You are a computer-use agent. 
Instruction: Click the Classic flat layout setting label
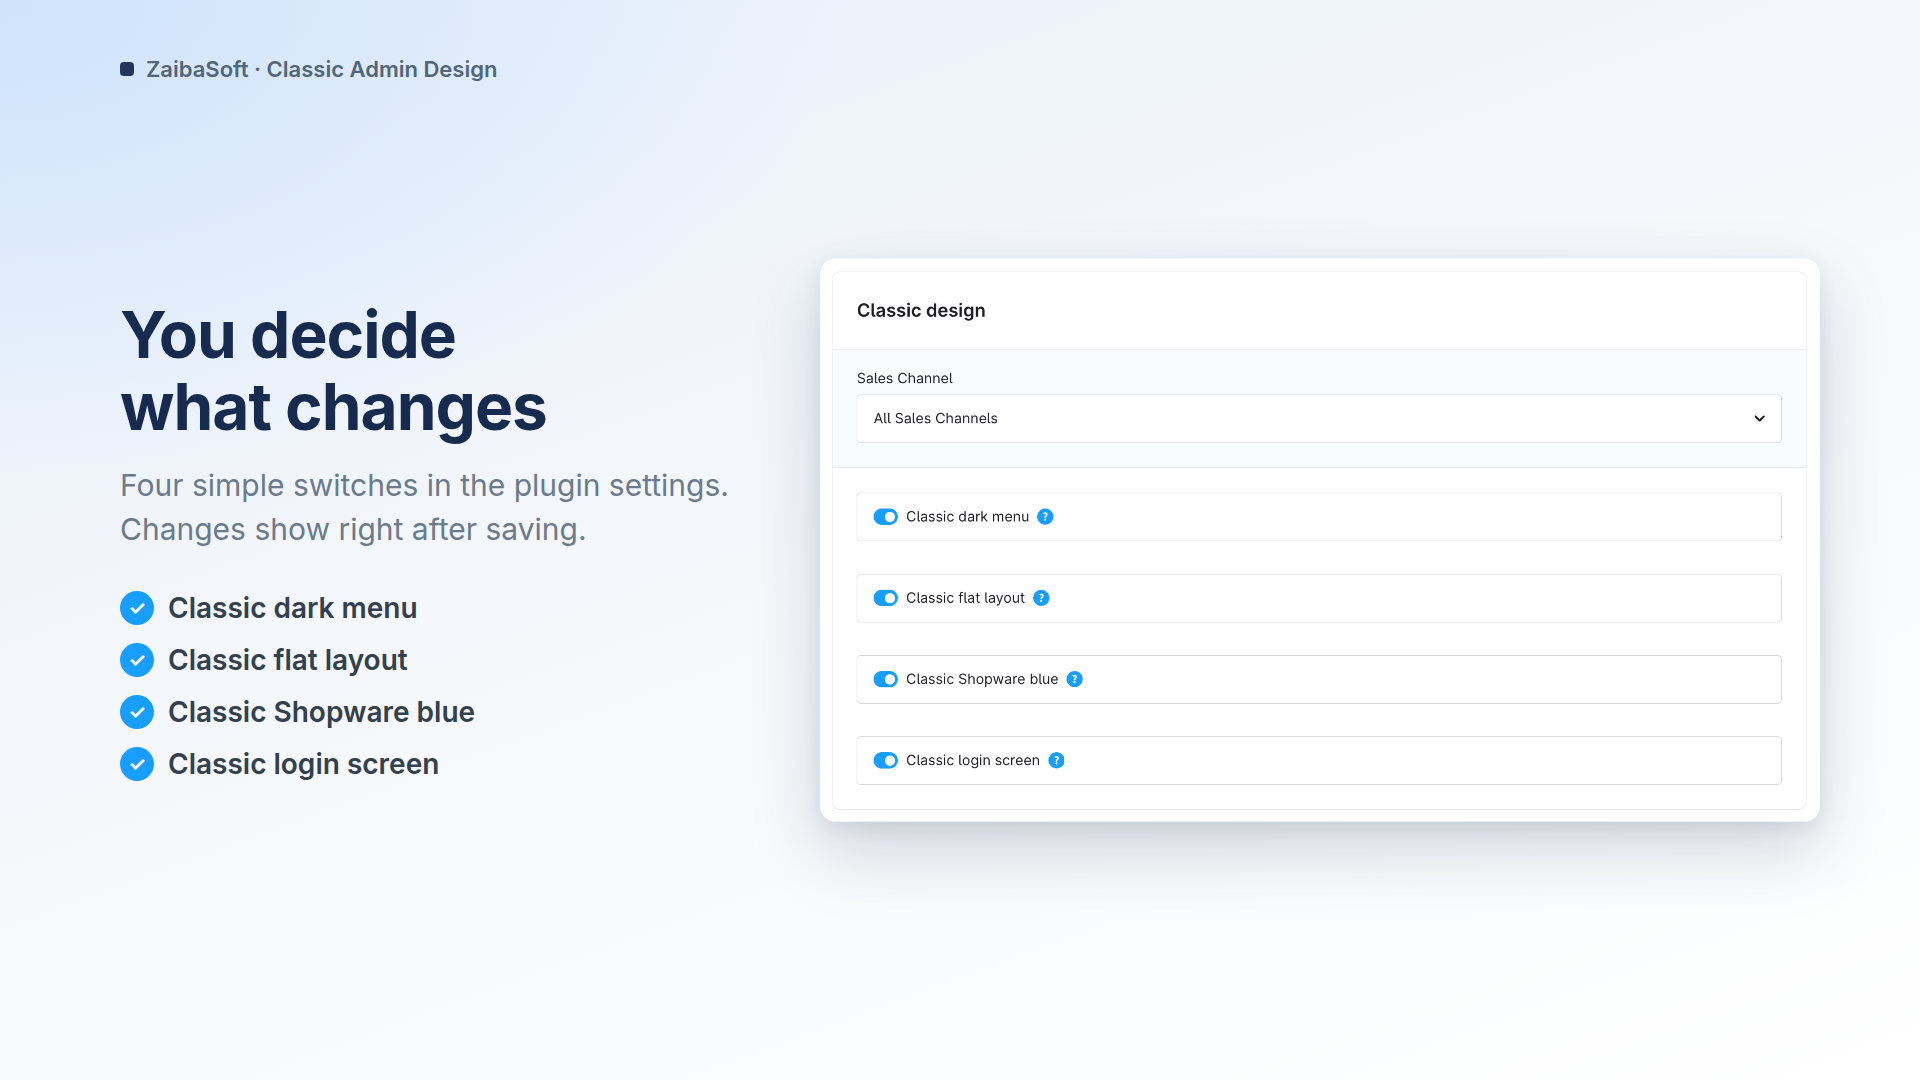coord(965,598)
